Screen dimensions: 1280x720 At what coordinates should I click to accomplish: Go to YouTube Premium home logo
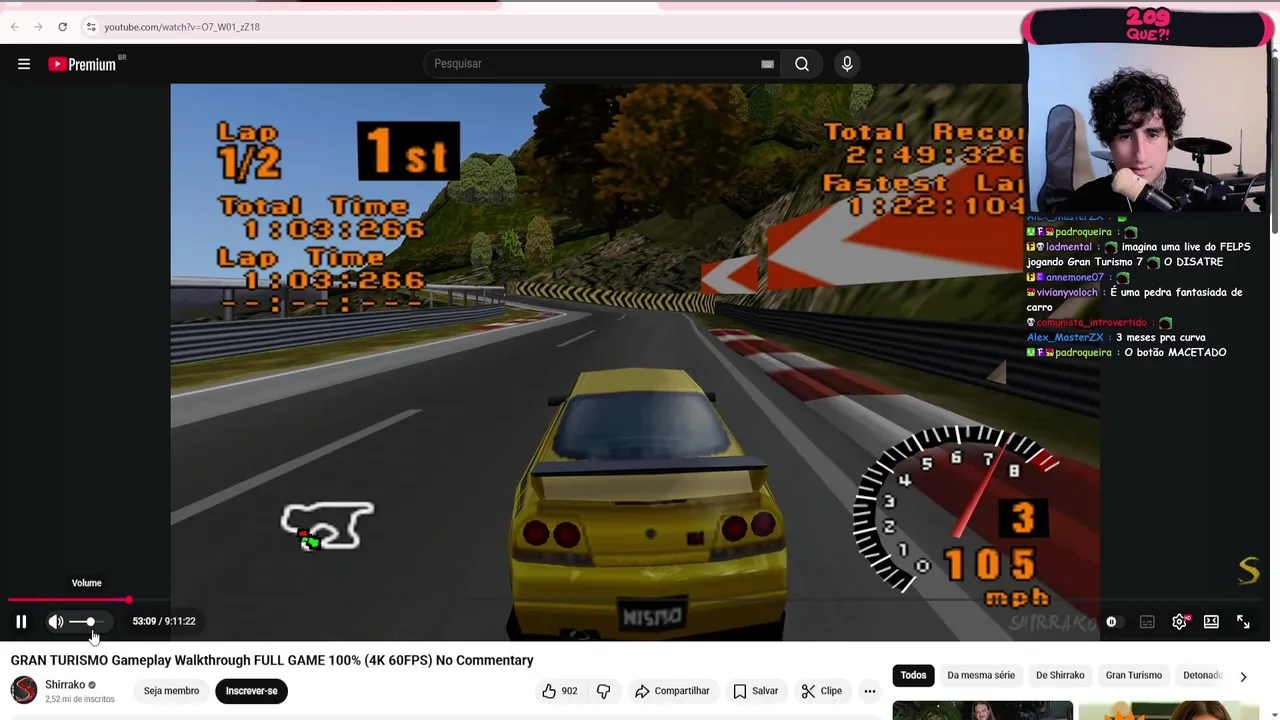pyautogui.click(x=82, y=64)
